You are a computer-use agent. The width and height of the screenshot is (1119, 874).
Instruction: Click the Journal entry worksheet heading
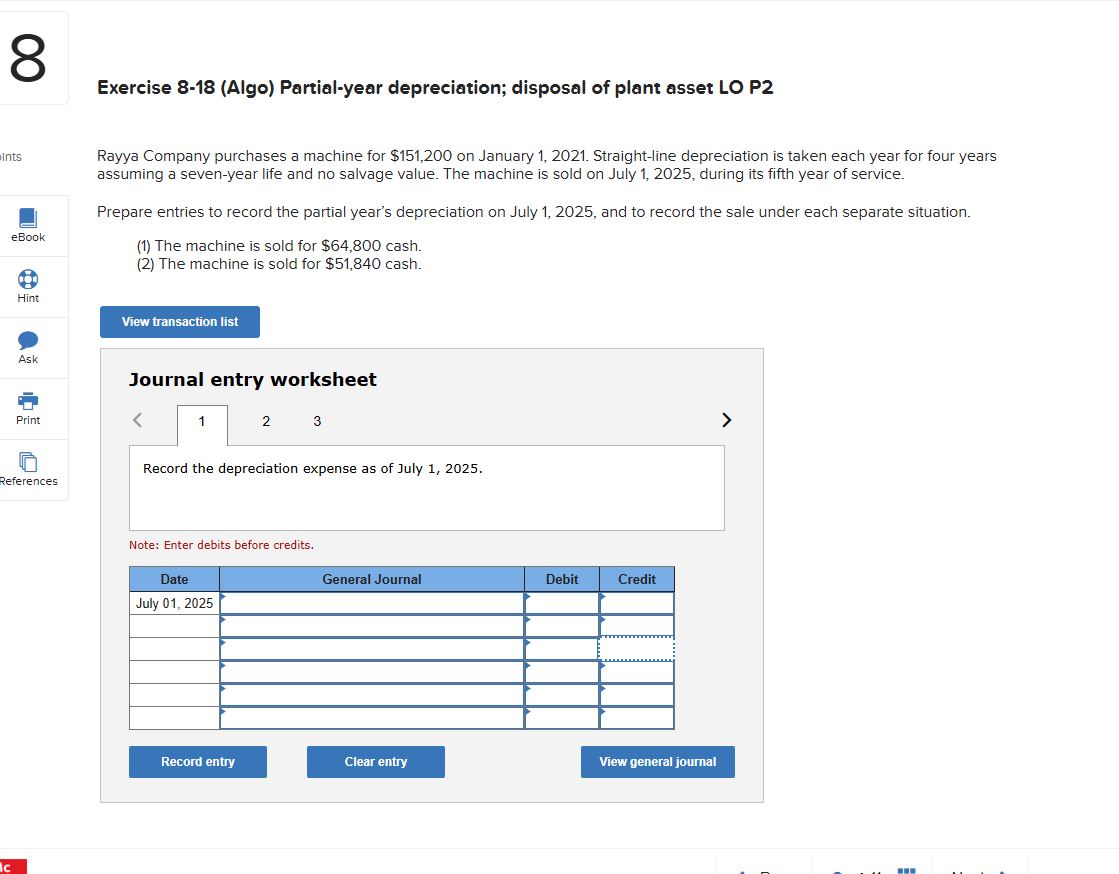coord(252,380)
